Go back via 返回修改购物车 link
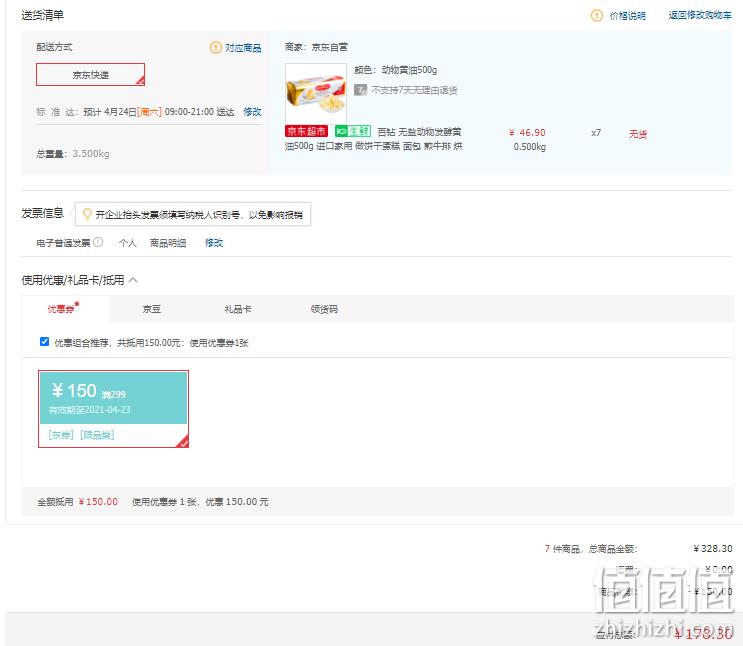 click(700, 15)
